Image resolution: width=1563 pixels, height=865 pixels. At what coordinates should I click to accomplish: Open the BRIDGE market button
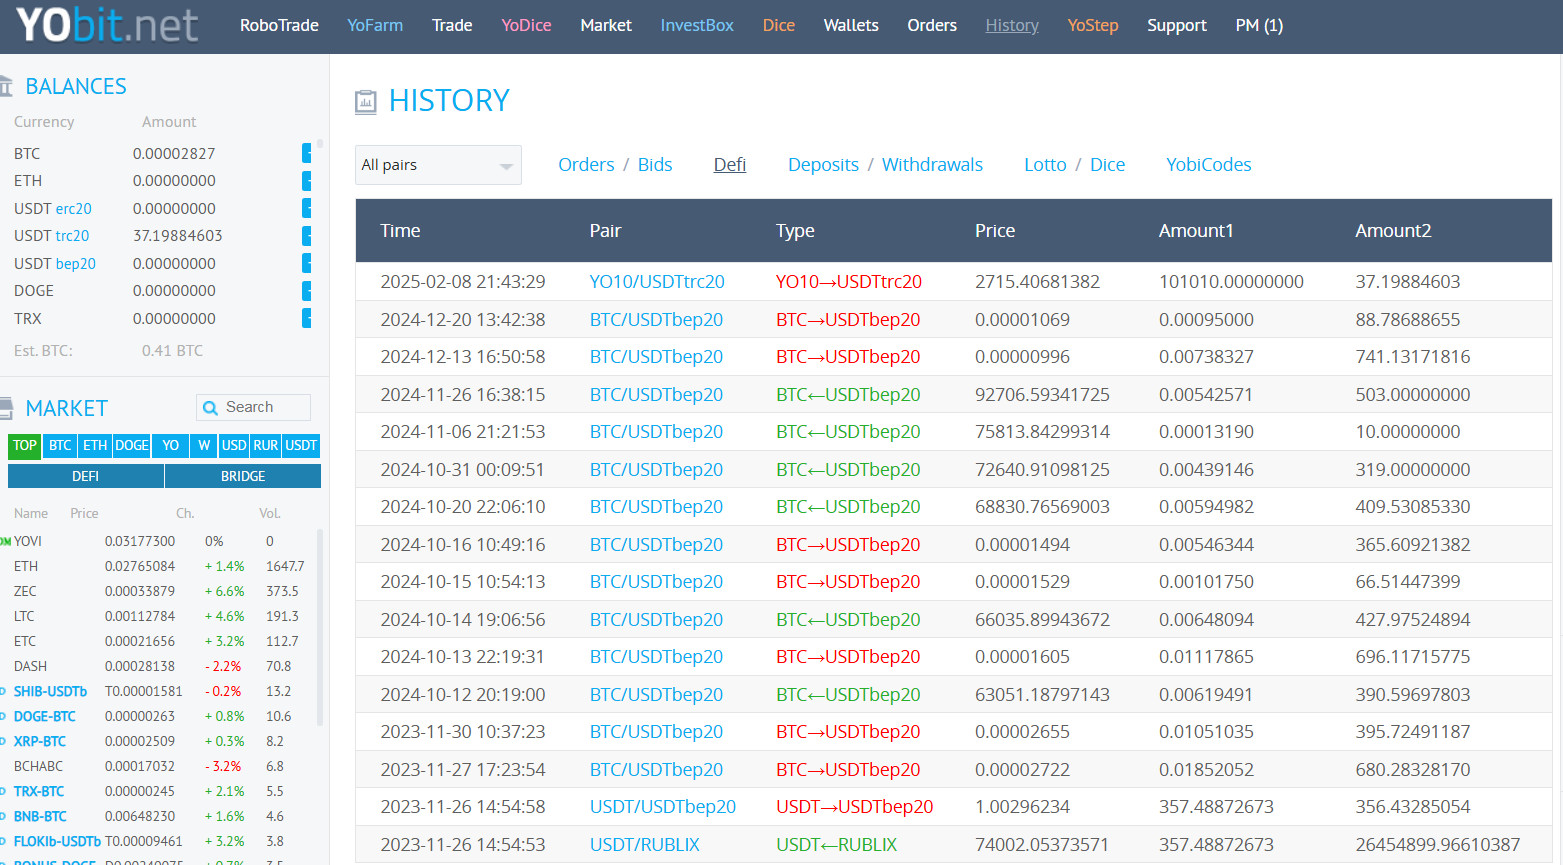coord(243,476)
